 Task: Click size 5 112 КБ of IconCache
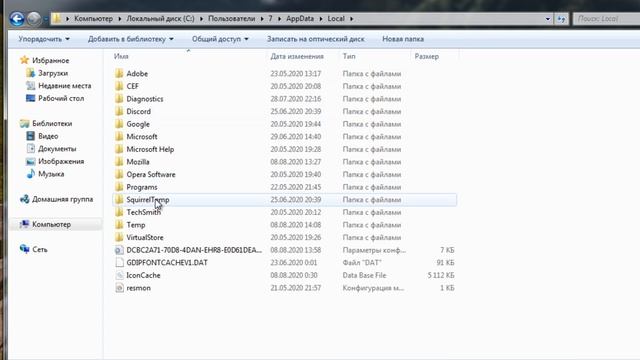(x=441, y=276)
